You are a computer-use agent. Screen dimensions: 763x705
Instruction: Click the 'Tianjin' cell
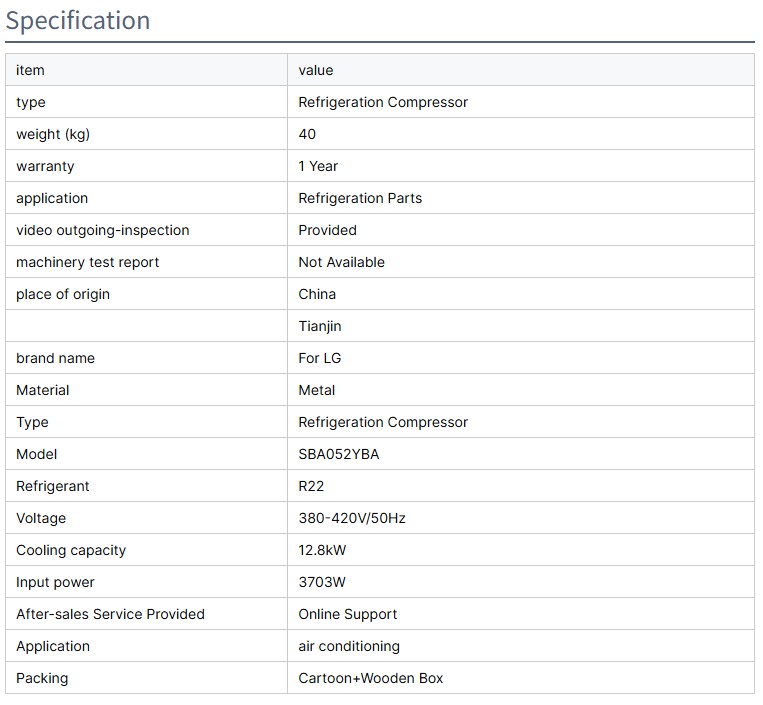(x=320, y=326)
